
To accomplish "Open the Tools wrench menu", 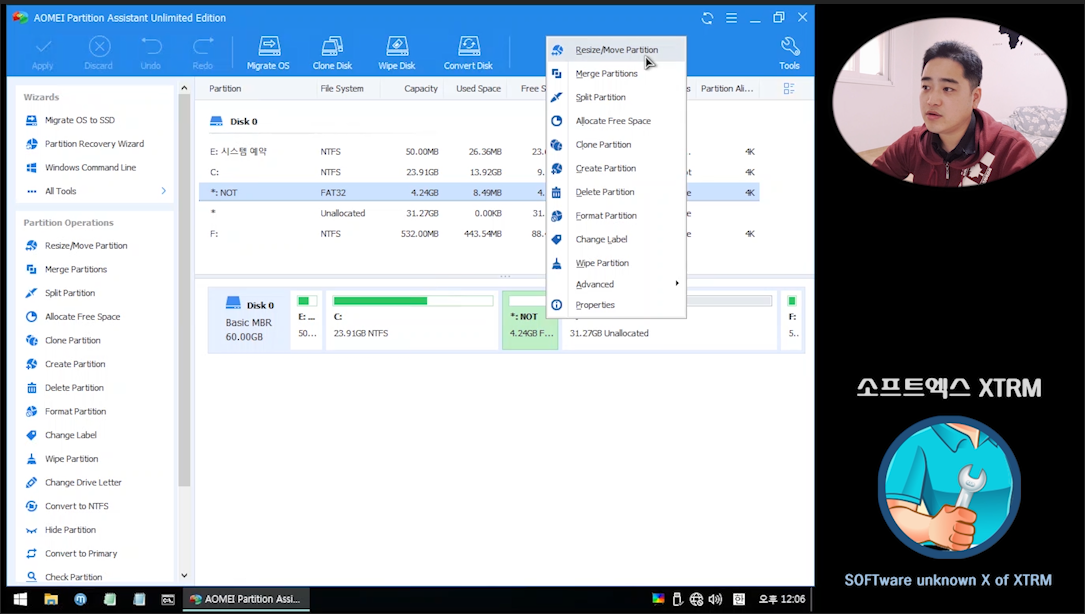I will tap(789, 53).
